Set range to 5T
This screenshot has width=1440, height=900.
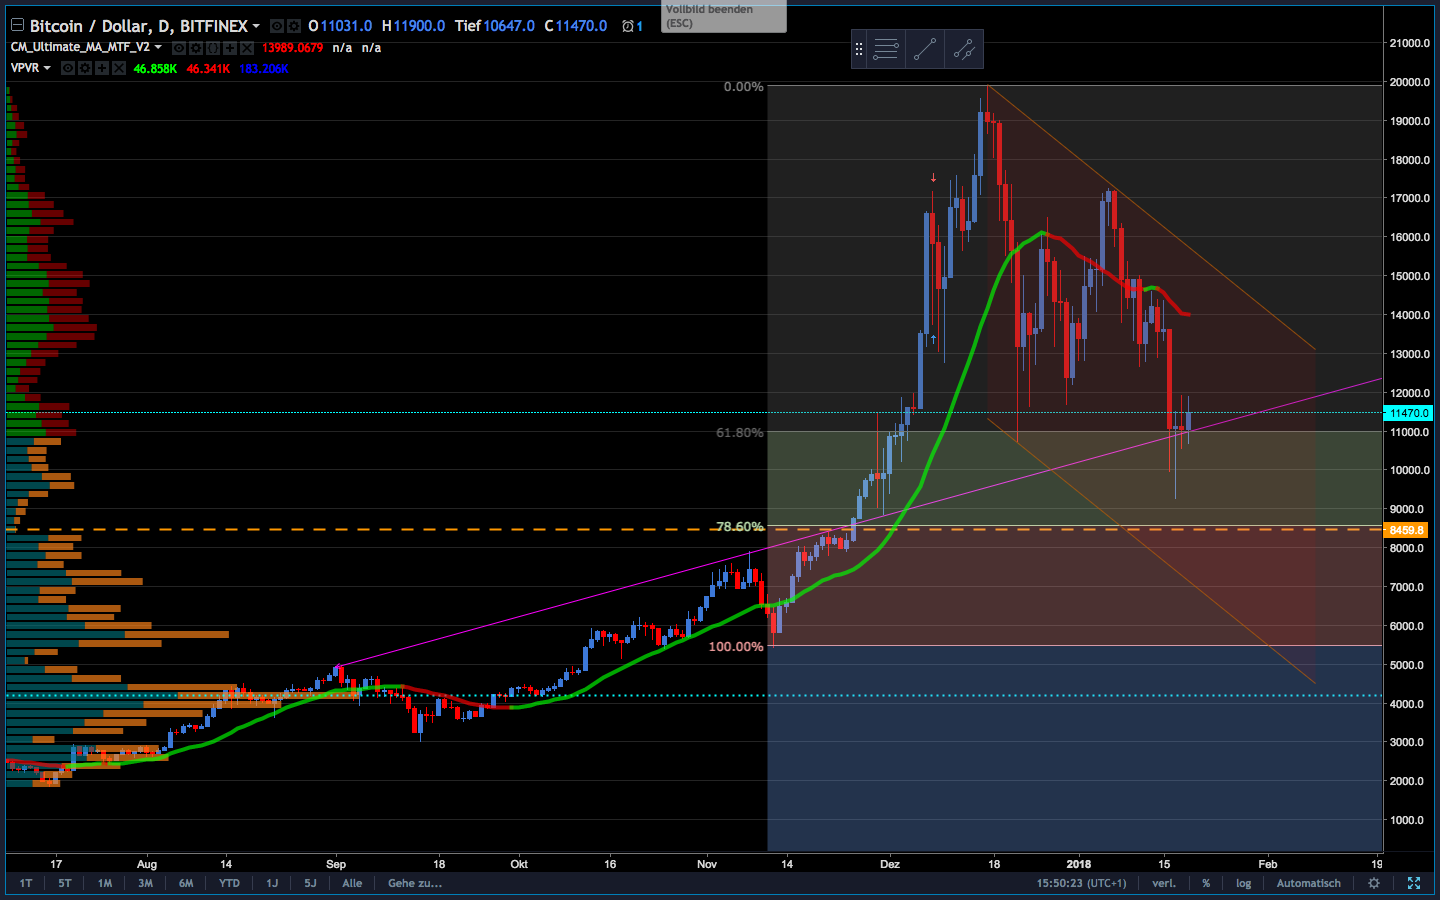pyautogui.click(x=65, y=883)
